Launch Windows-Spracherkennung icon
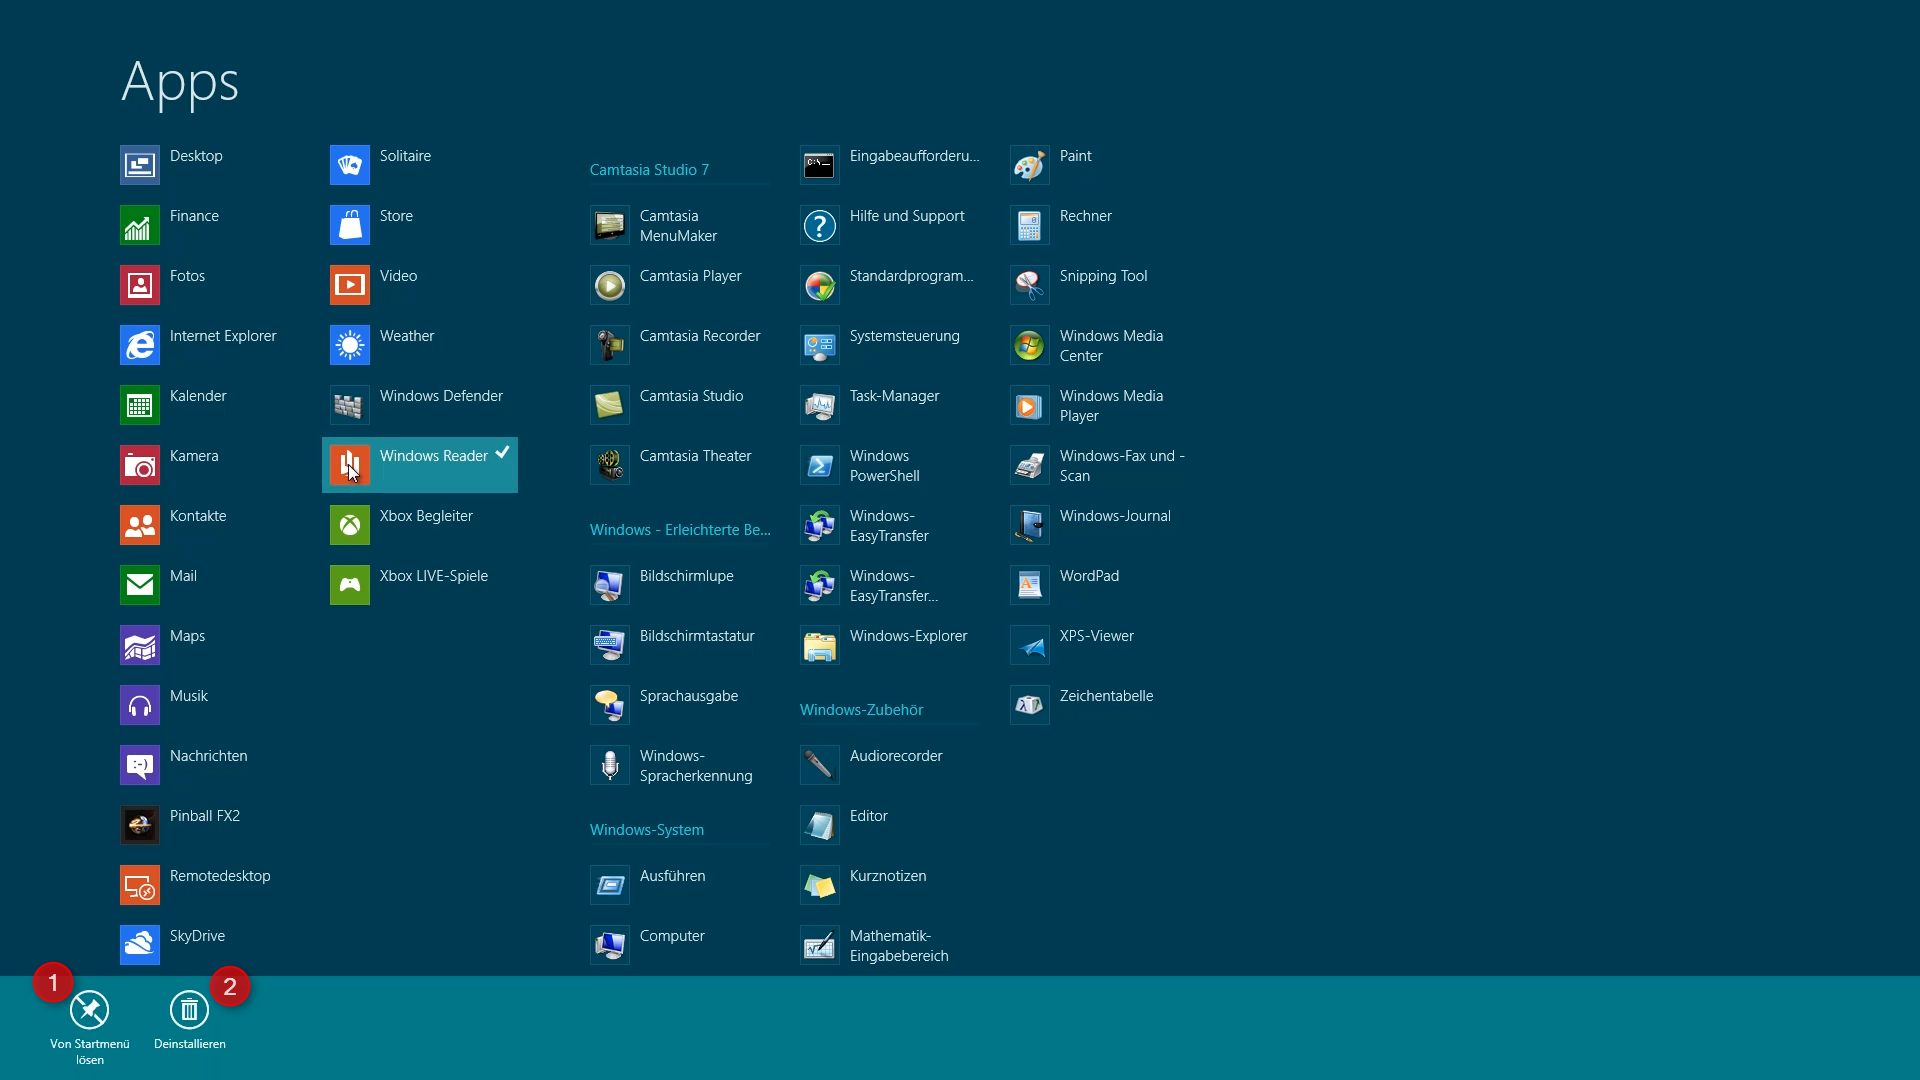The image size is (1920, 1080). point(610,765)
